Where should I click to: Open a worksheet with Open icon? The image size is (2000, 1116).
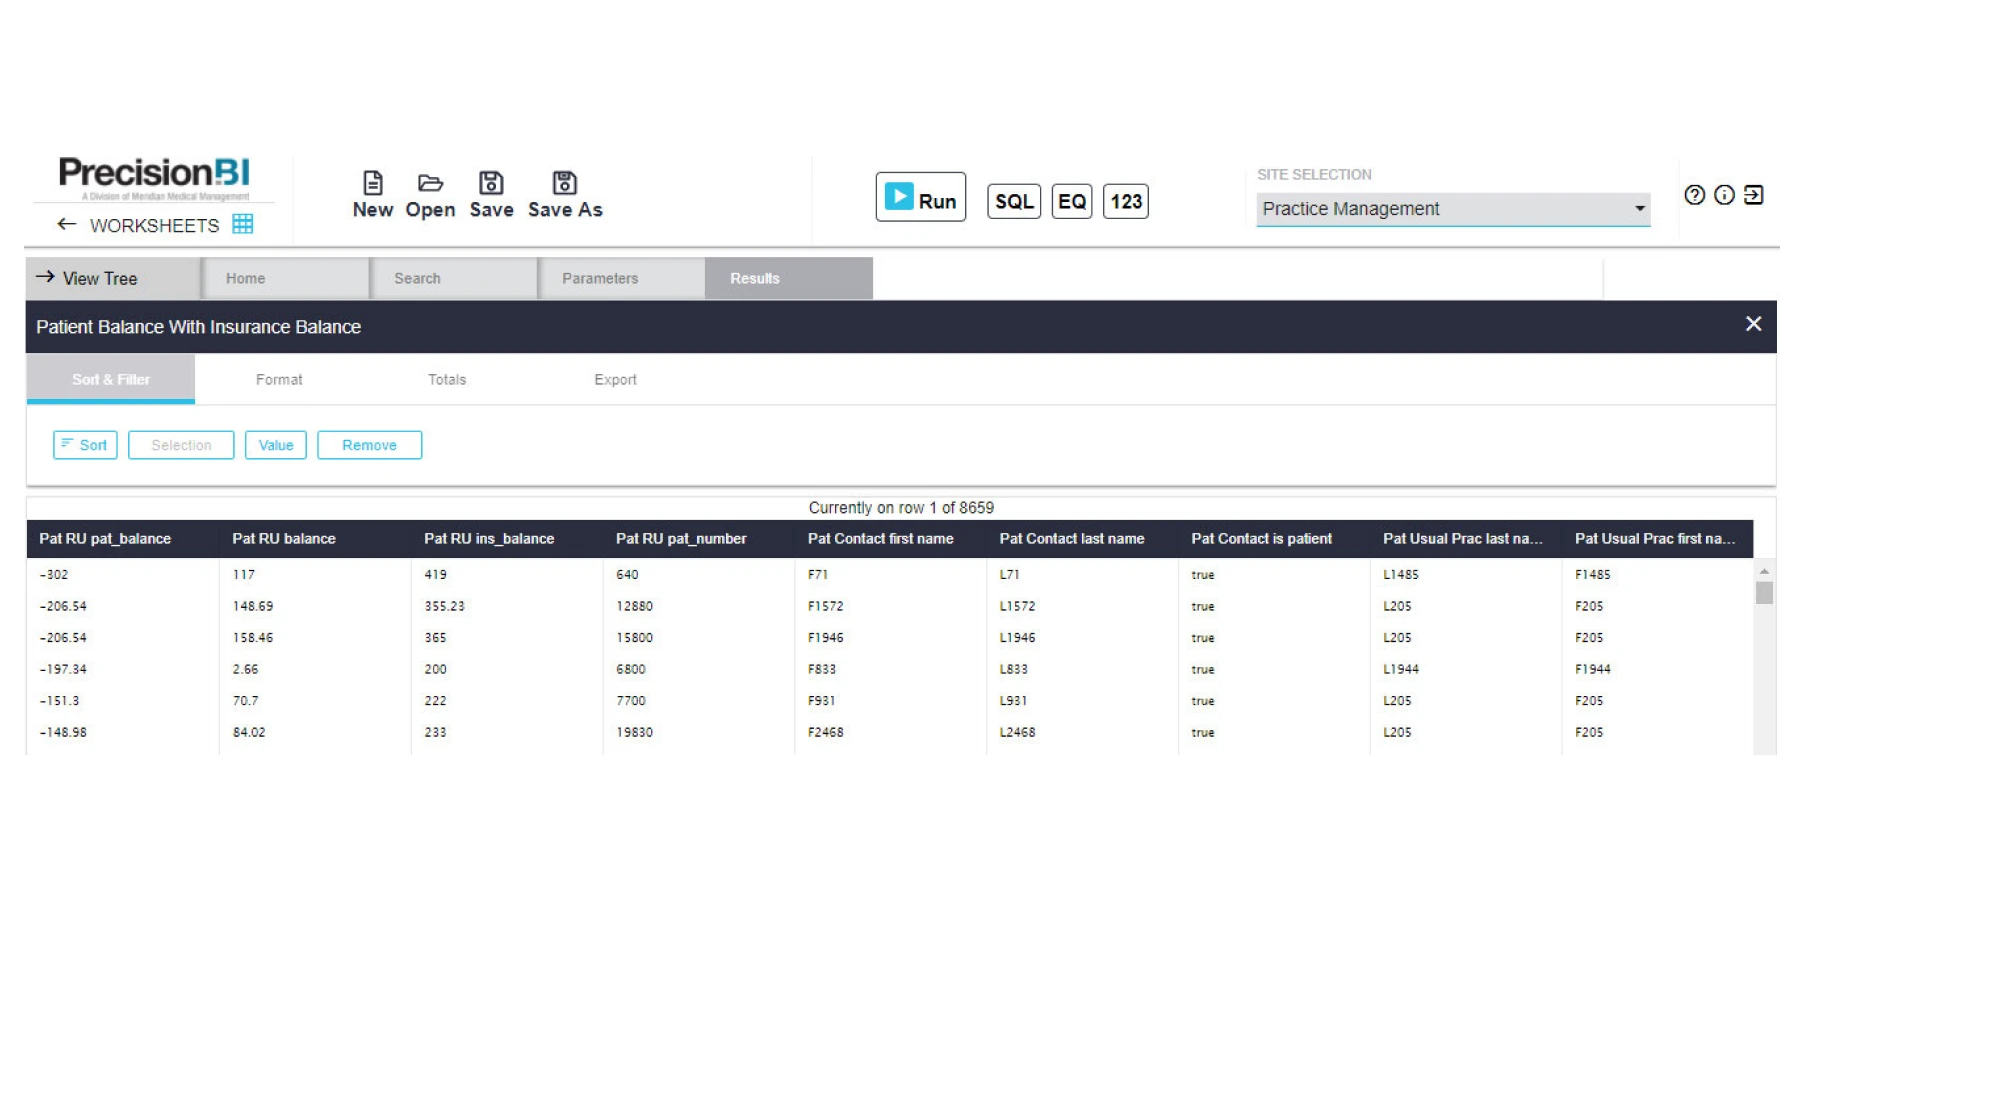pos(430,184)
